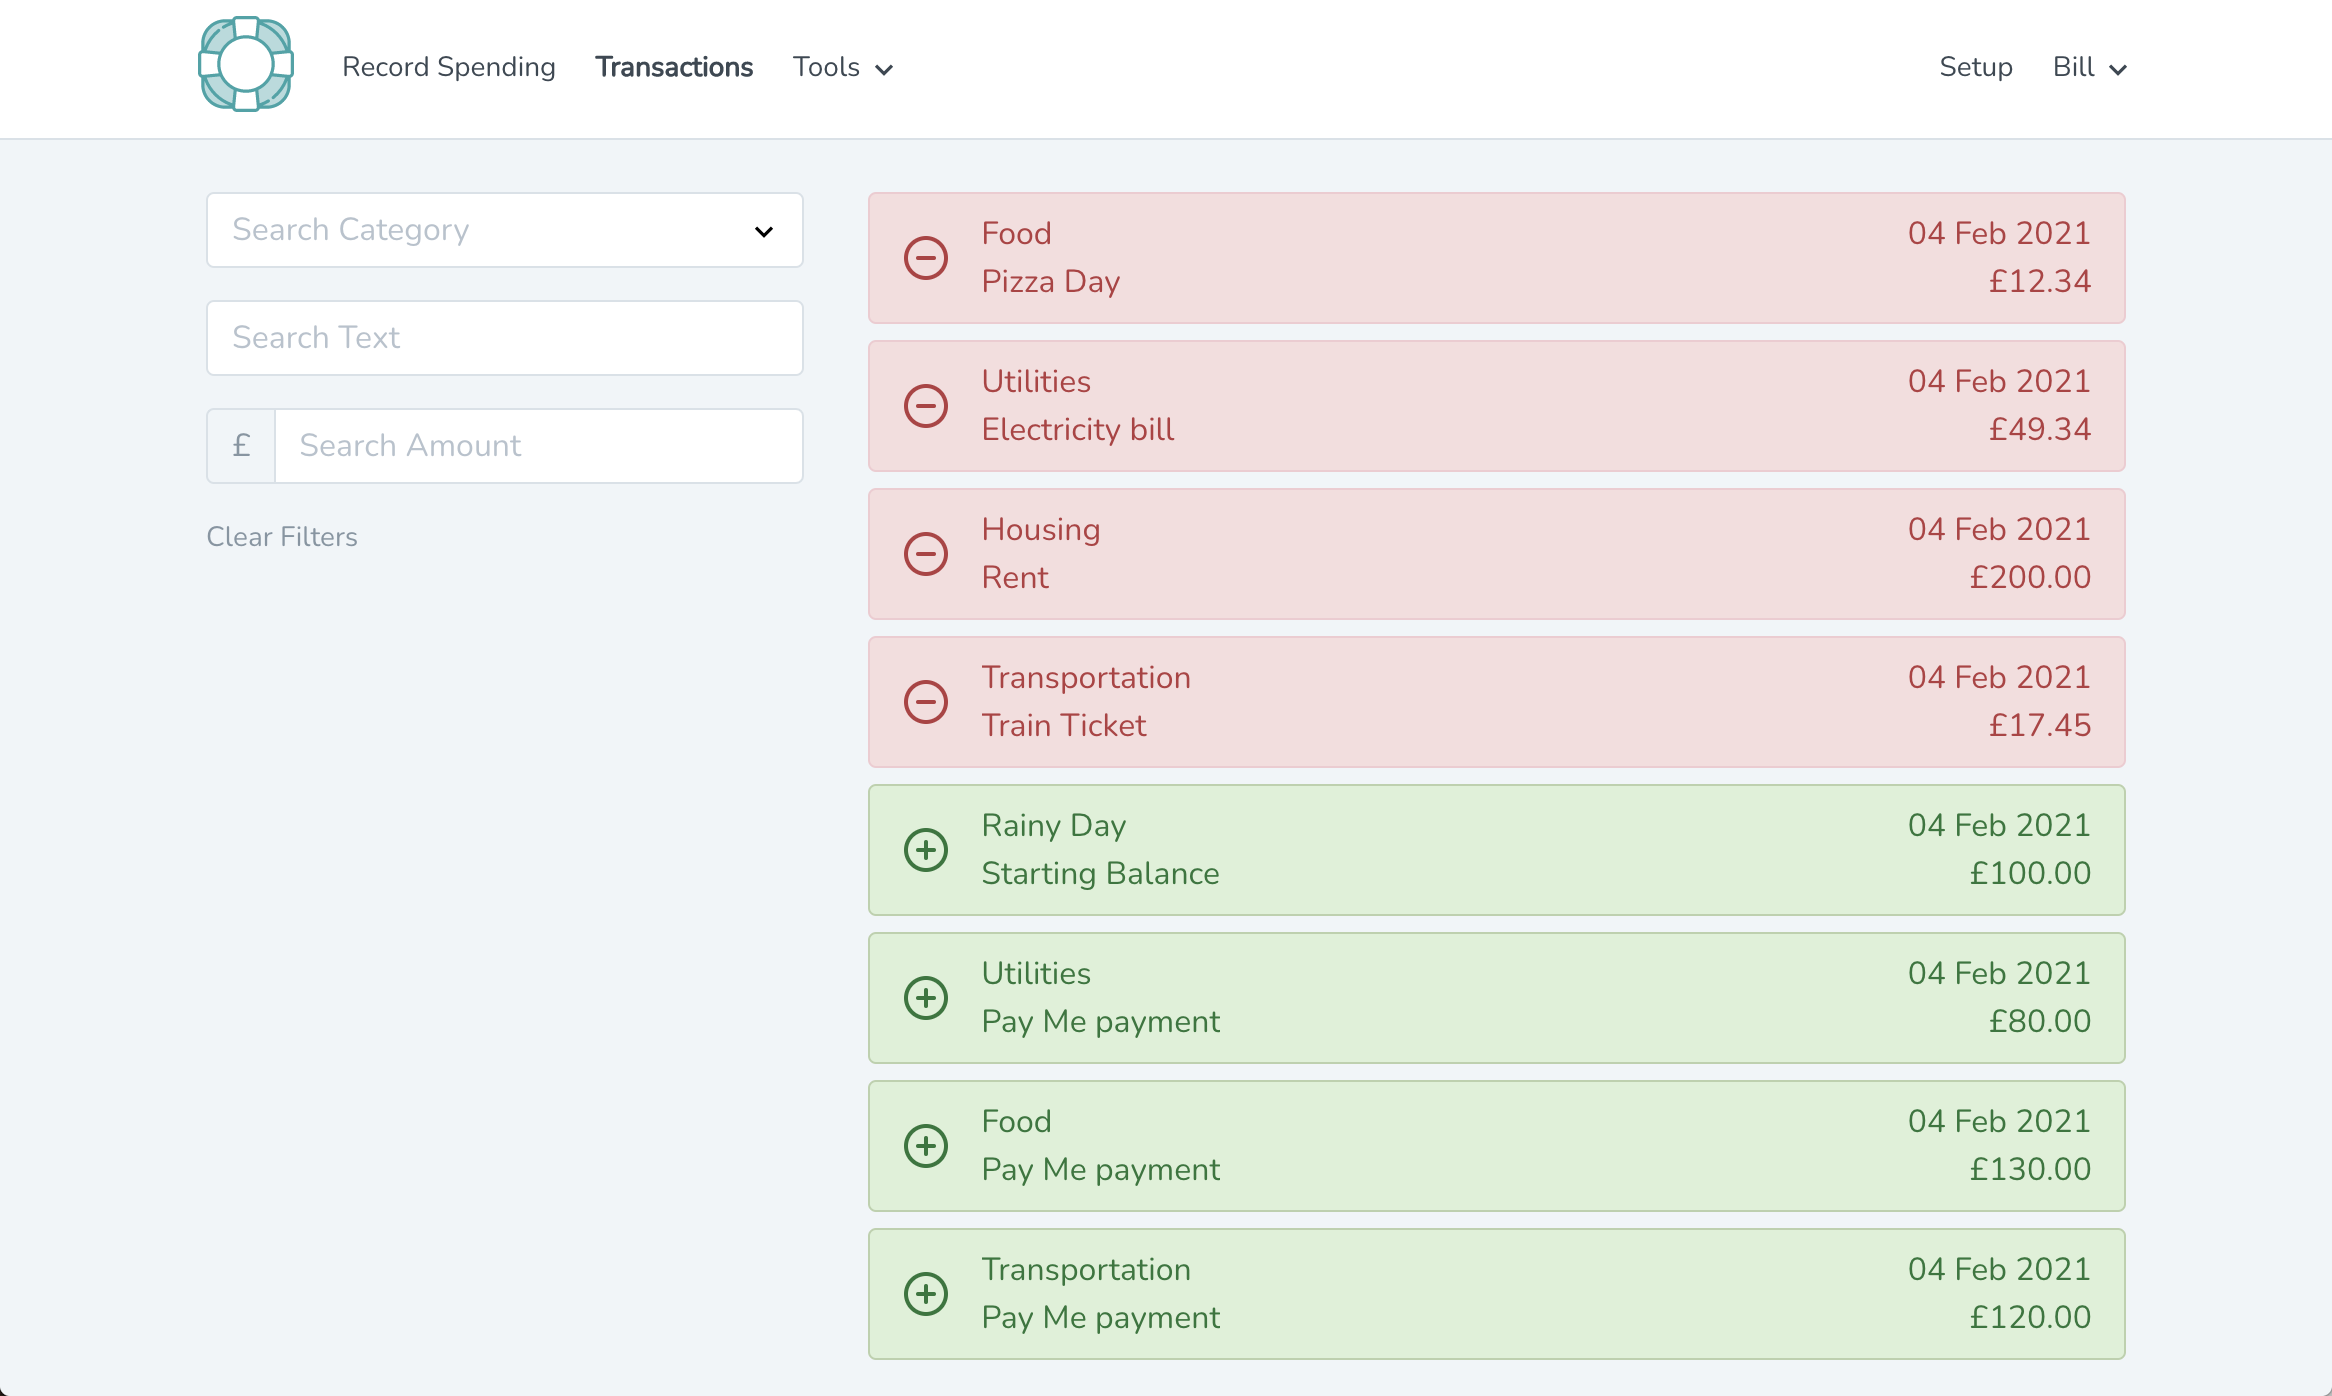Click minus icon on Train Ticket row
The height and width of the screenshot is (1396, 2332).
pos(926,702)
